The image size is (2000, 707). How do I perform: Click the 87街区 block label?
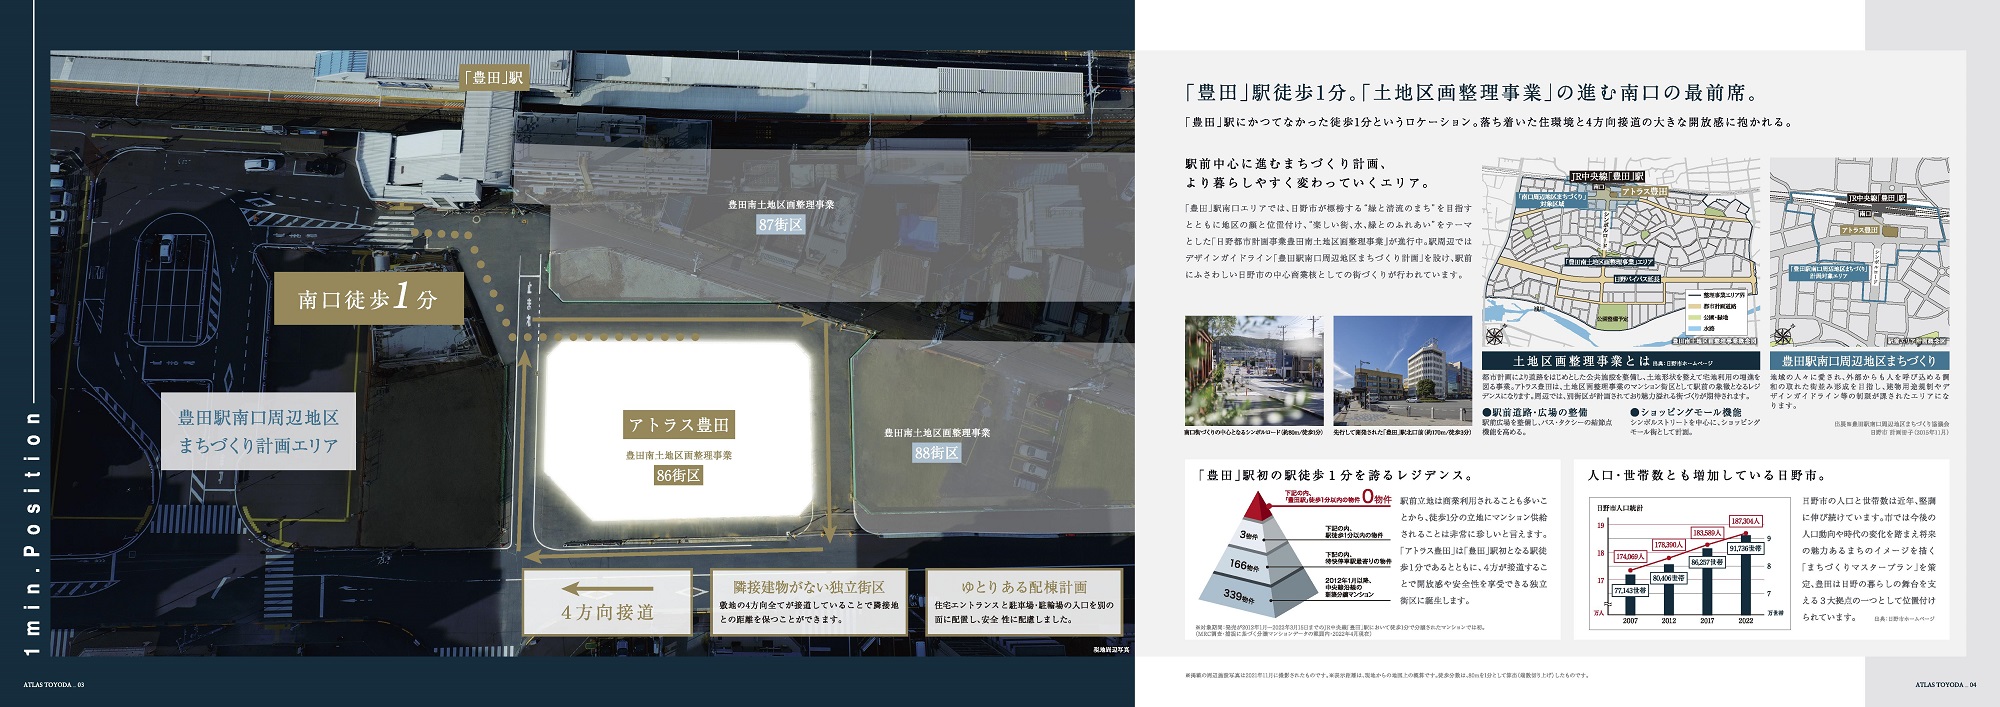point(781,224)
